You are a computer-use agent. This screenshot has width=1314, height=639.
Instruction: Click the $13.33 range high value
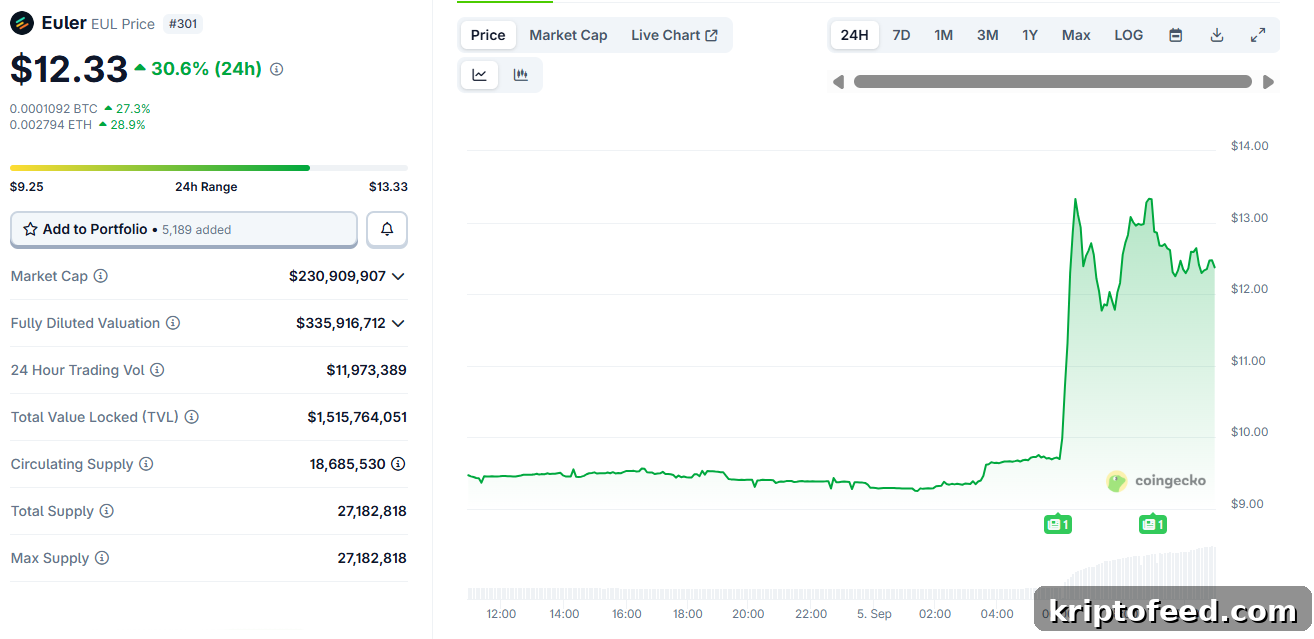388,187
